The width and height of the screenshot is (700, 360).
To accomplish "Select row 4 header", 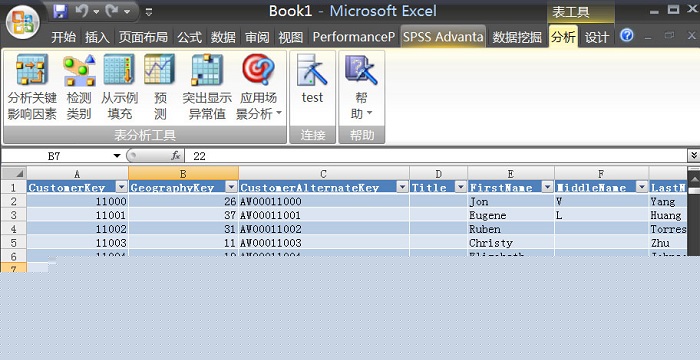I will click(13, 229).
